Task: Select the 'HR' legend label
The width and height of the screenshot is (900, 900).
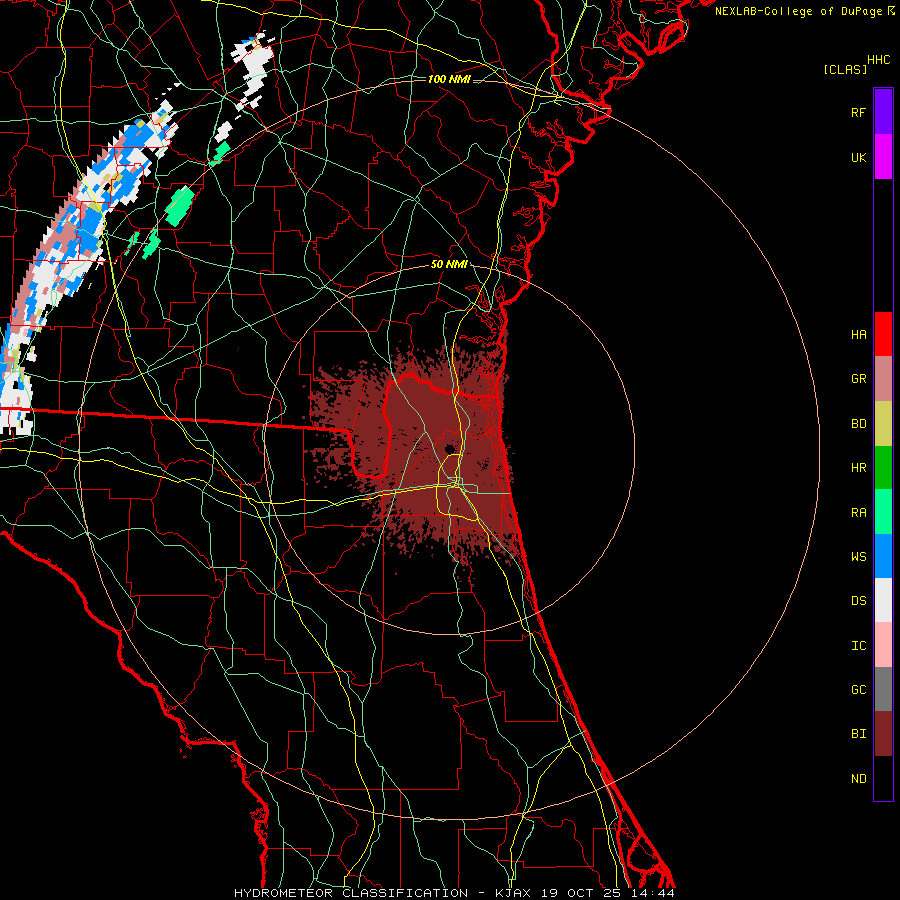Action: [859, 467]
